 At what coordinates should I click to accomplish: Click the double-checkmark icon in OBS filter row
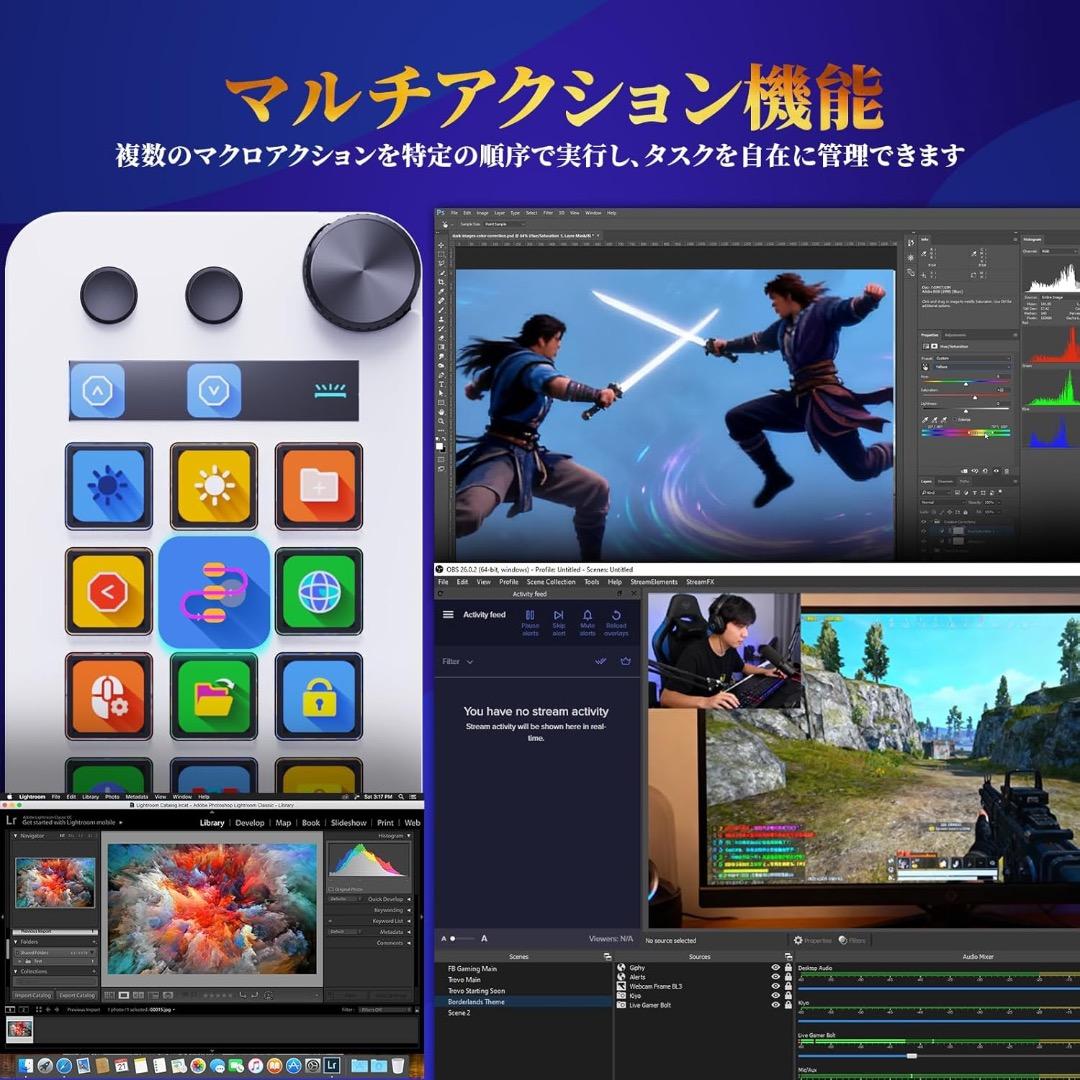pyautogui.click(x=601, y=661)
